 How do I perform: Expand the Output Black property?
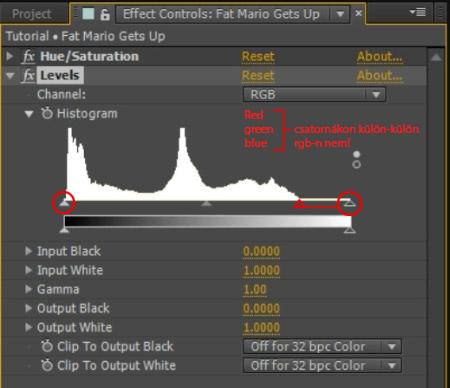(x=29, y=308)
